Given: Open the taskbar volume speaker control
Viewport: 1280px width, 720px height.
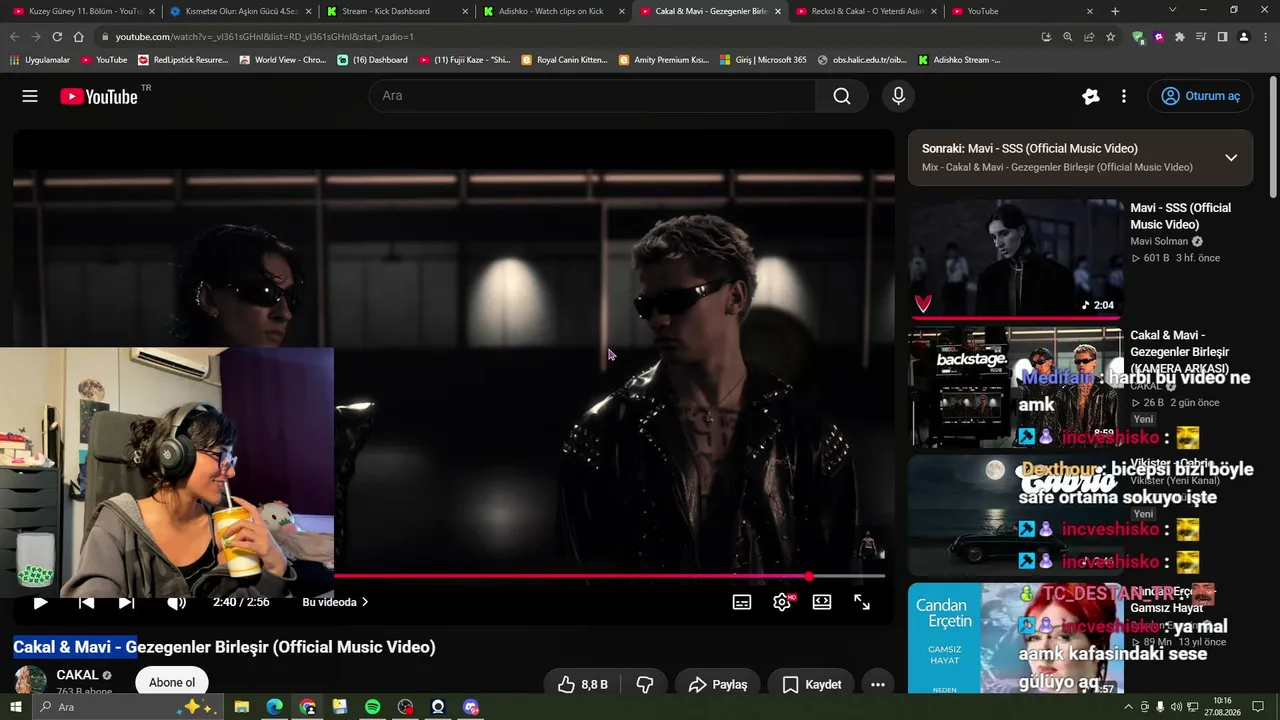Looking at the screenshot, I should (x=1177, y=707).
